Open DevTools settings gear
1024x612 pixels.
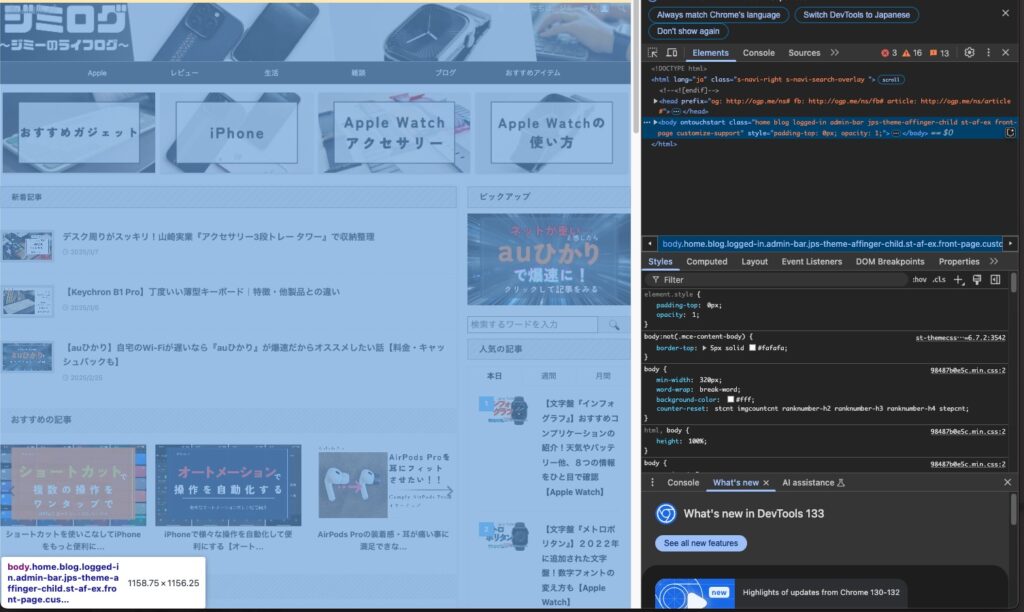coord(969,53)
